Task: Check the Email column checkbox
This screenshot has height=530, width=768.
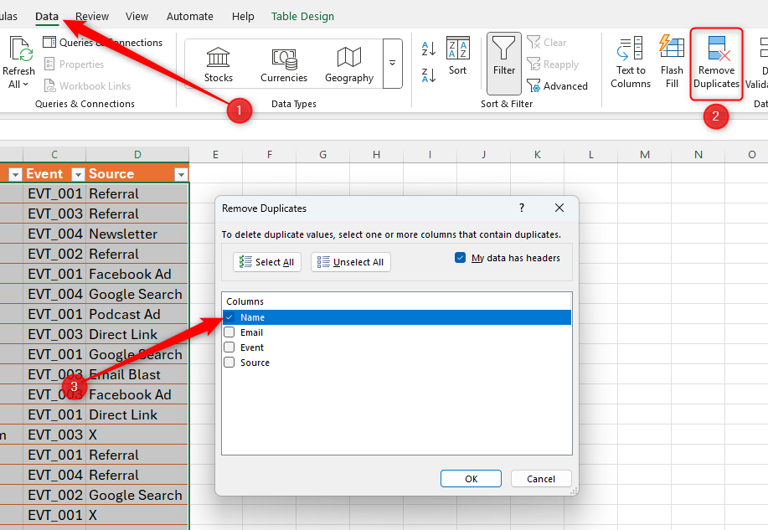Action: (229, 333)
